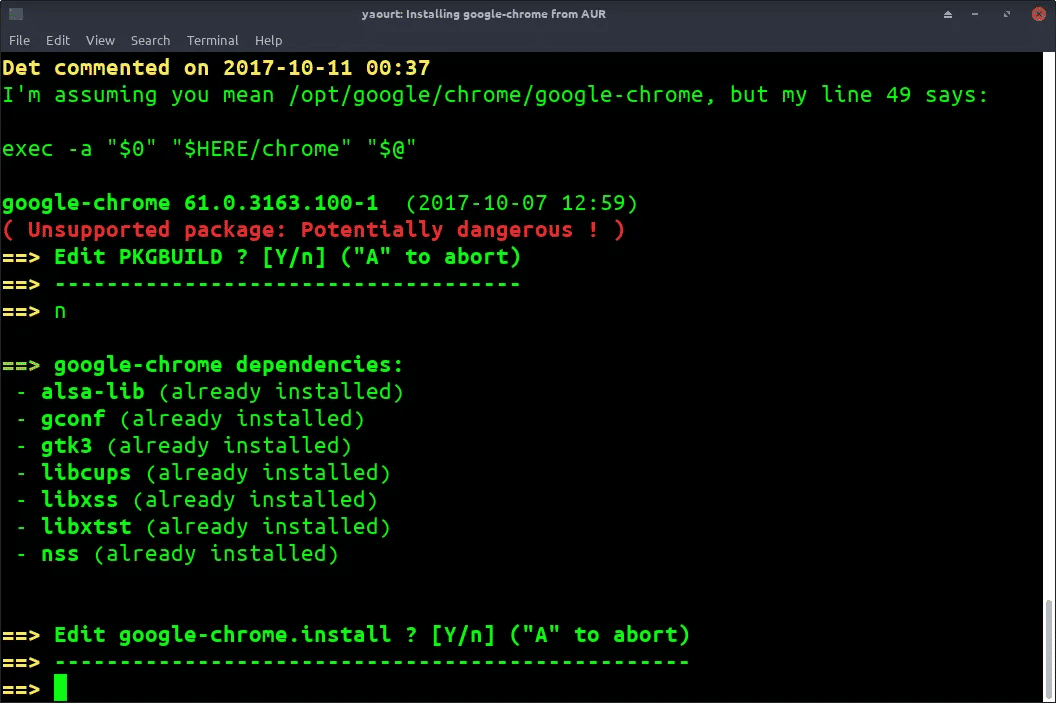1056x703 pixels.
Task: Click 'google-chrome 61.0.3163.100-1' version text
Action: (190, 203)
